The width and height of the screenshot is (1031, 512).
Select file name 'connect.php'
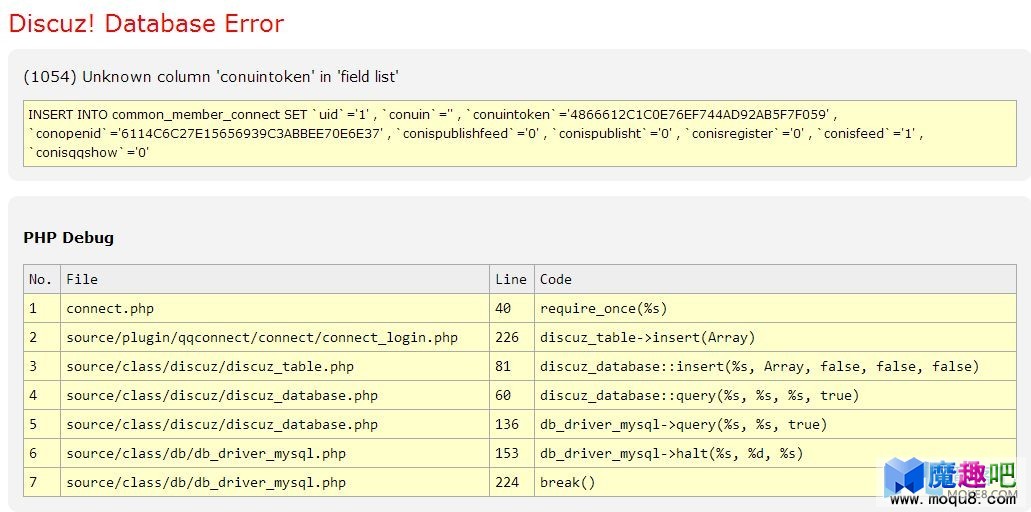(x=110, y=308)
